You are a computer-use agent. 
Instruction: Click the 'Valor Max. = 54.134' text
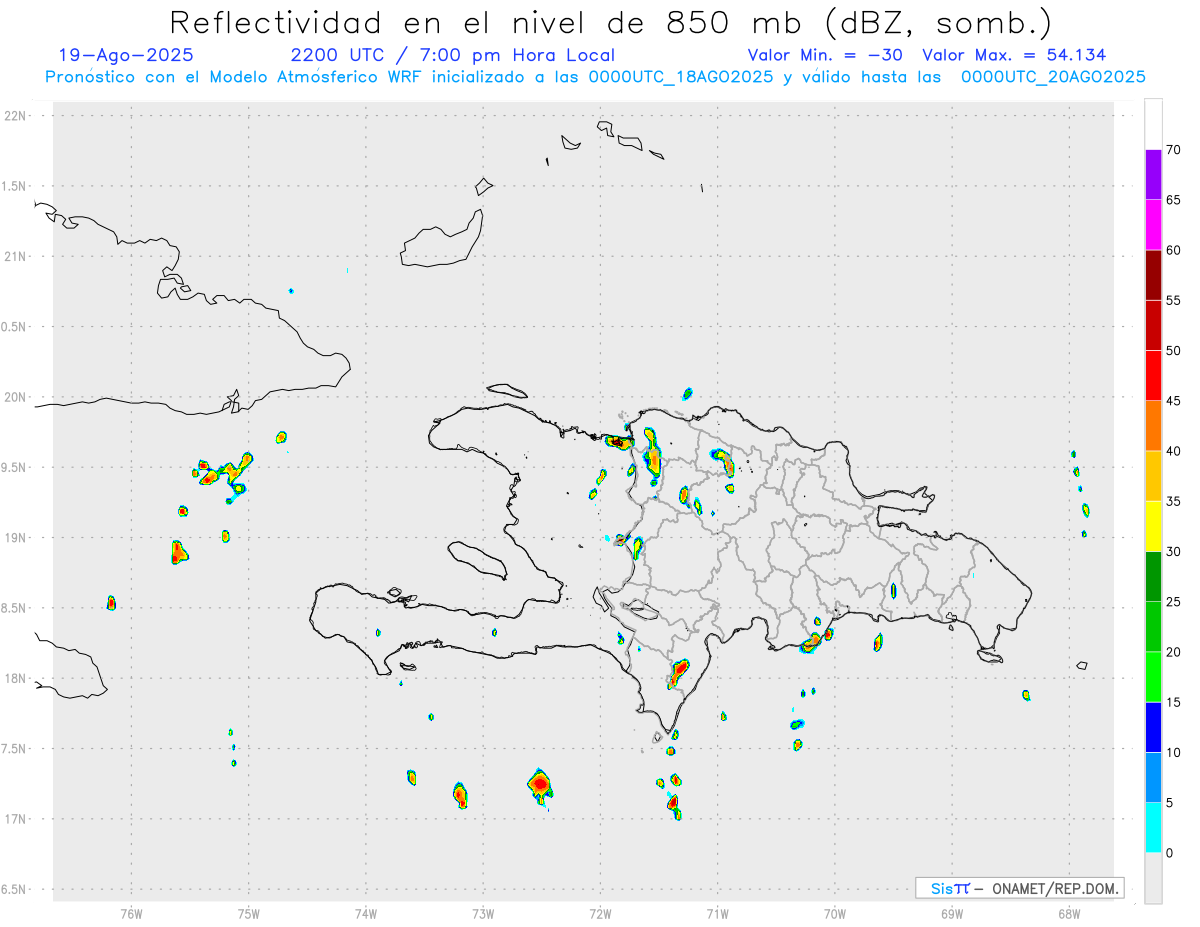point(1014,55)
